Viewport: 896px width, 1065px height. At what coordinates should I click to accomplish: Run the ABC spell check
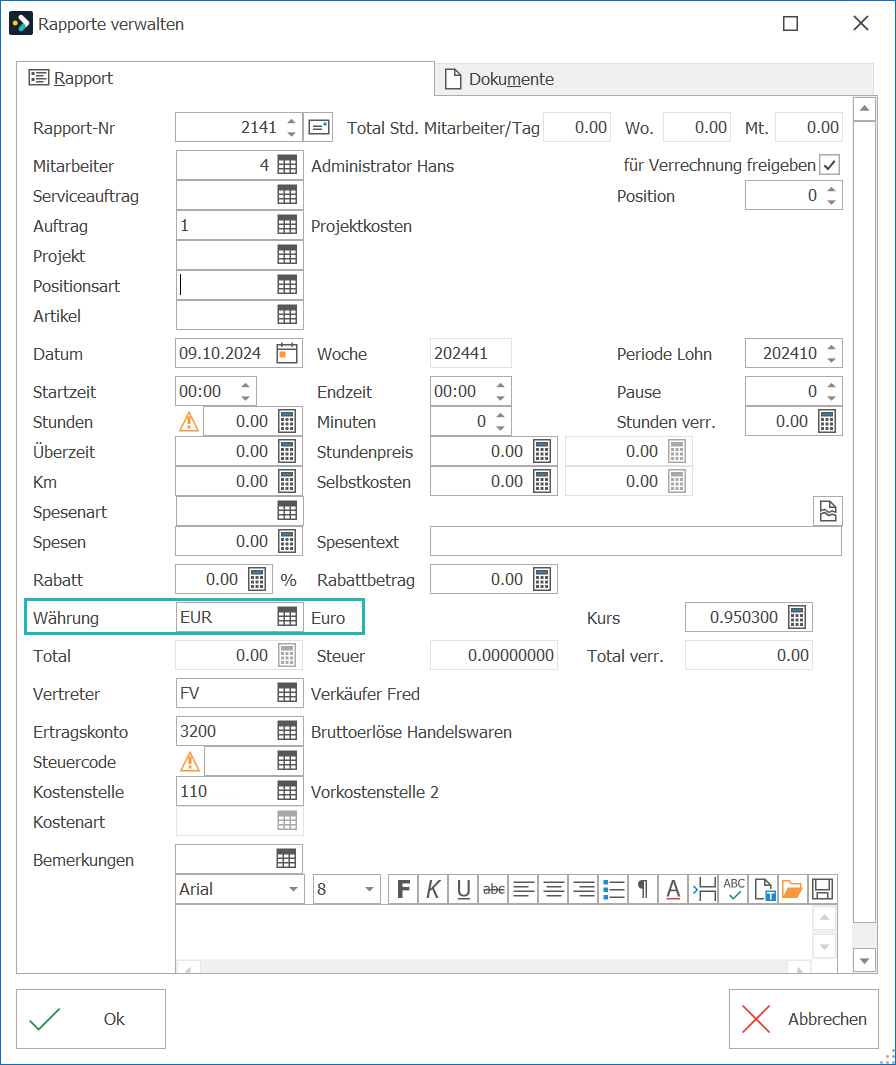(734, 888)
